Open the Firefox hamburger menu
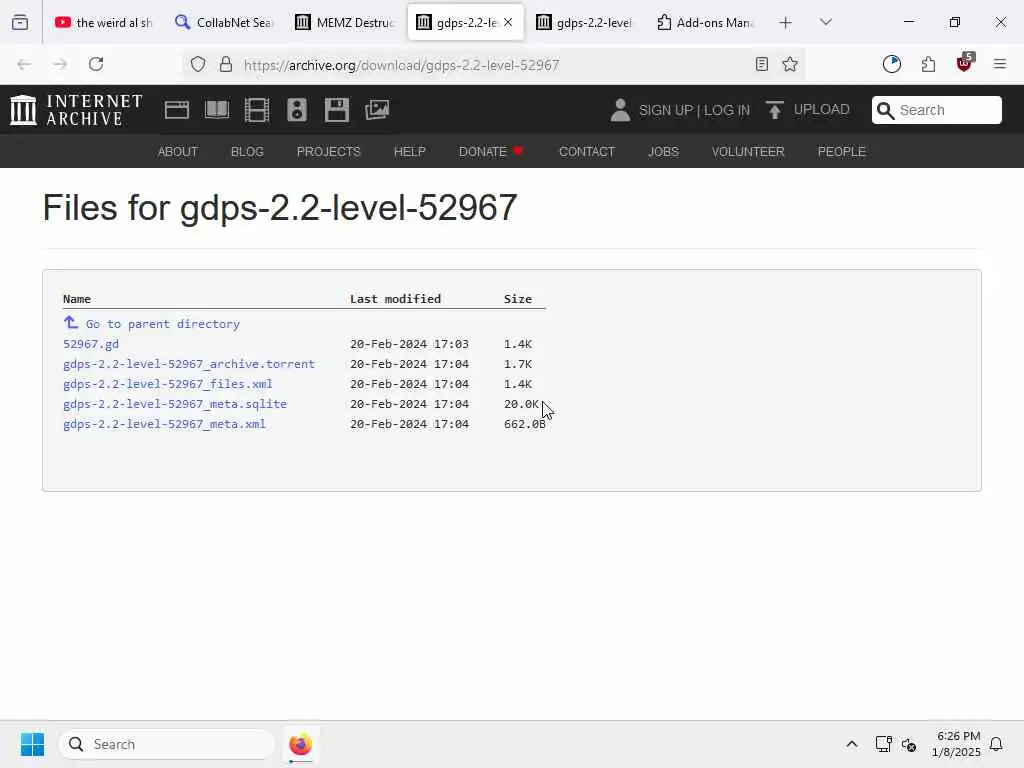Screen dimensions: 1024x768 point(1000,64)
